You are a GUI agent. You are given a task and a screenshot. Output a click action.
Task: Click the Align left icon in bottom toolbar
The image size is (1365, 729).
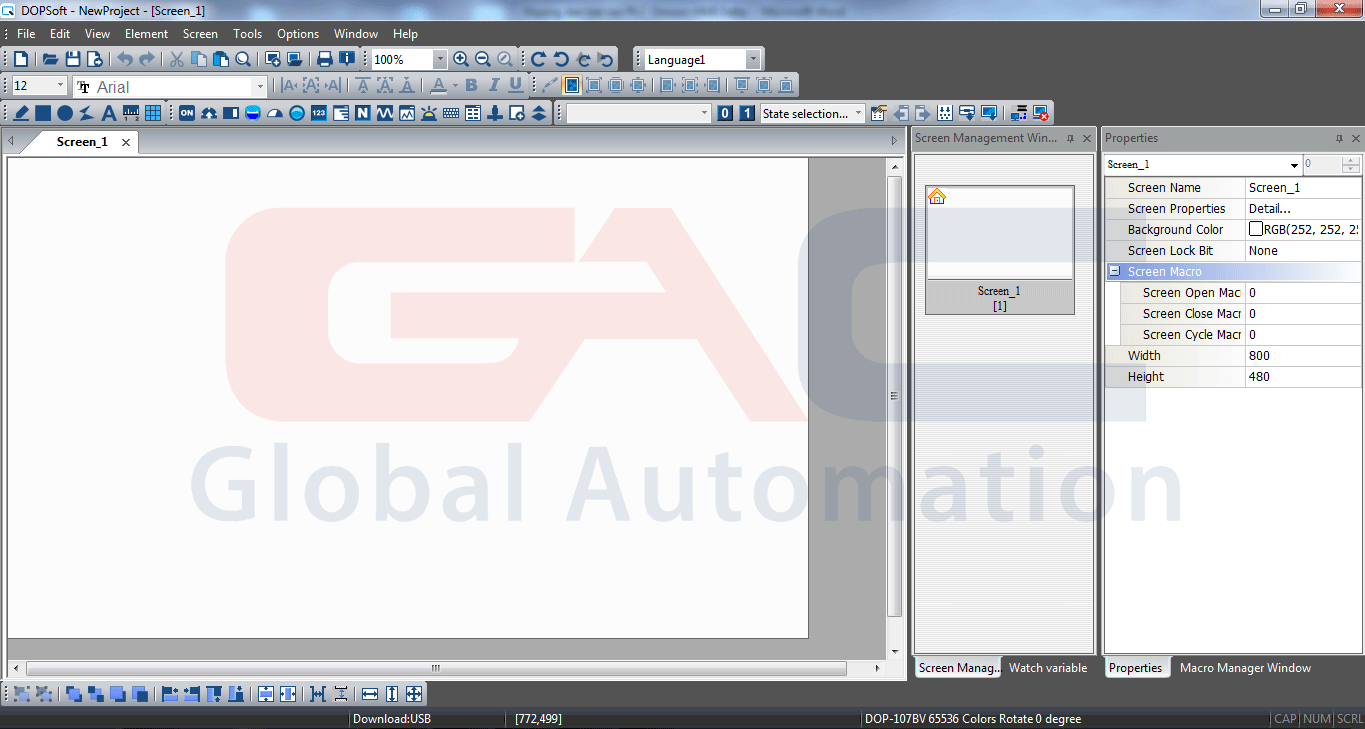(x=169, y=693)
